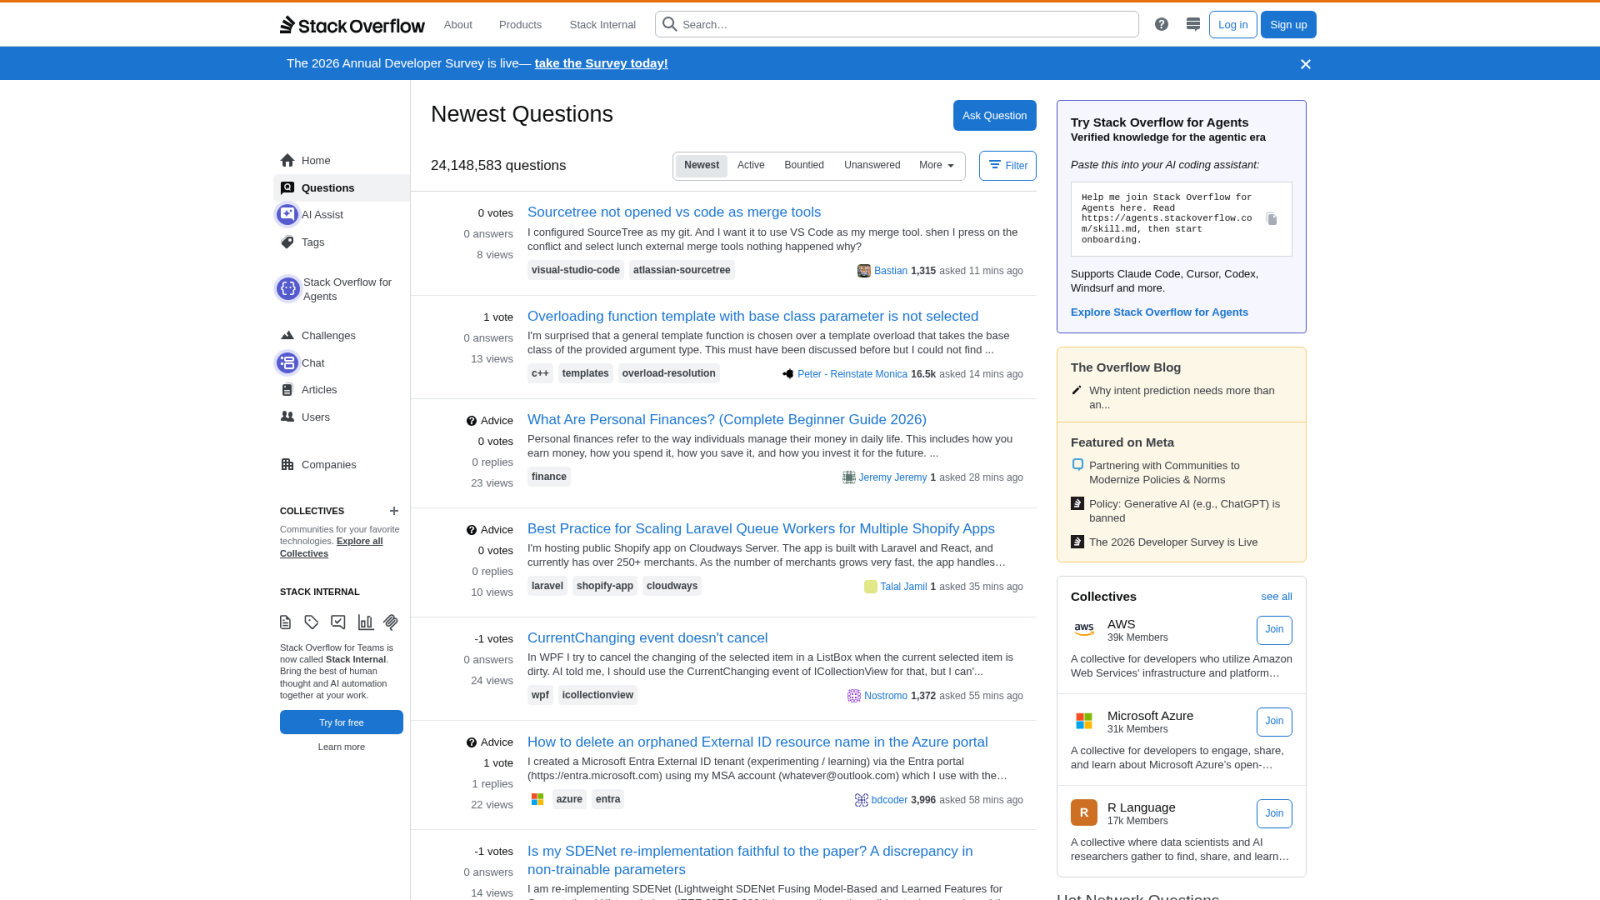1600x900 pixels.
Task: Click the Search input field
Action: coord(897,24)
